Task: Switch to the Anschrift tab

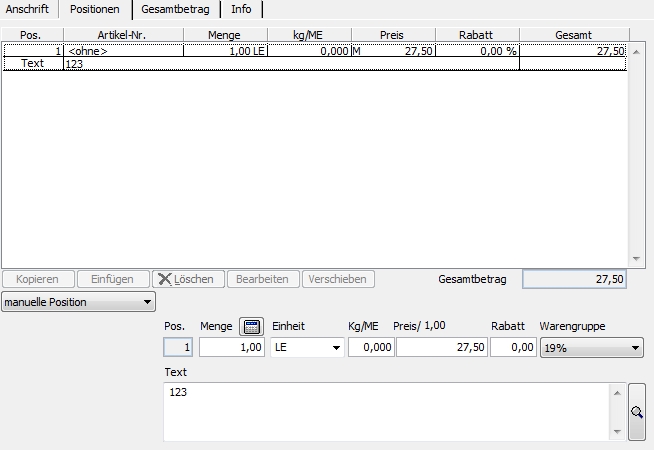Action: (27, 9)
